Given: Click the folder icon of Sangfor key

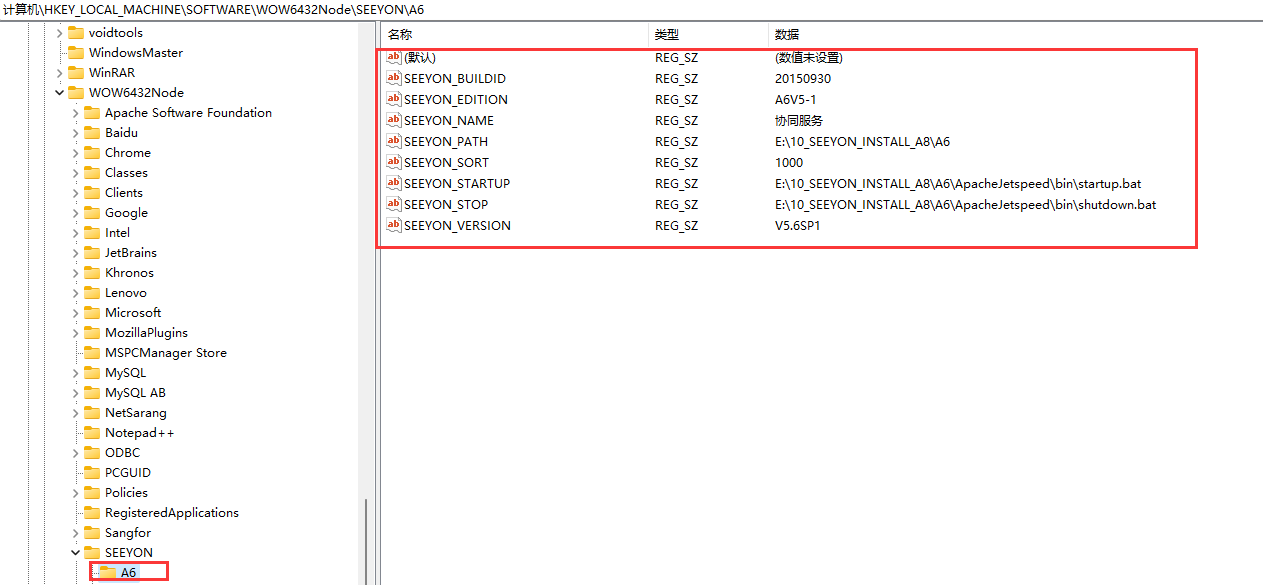Looking at the screenshot, I should [92, 532].
